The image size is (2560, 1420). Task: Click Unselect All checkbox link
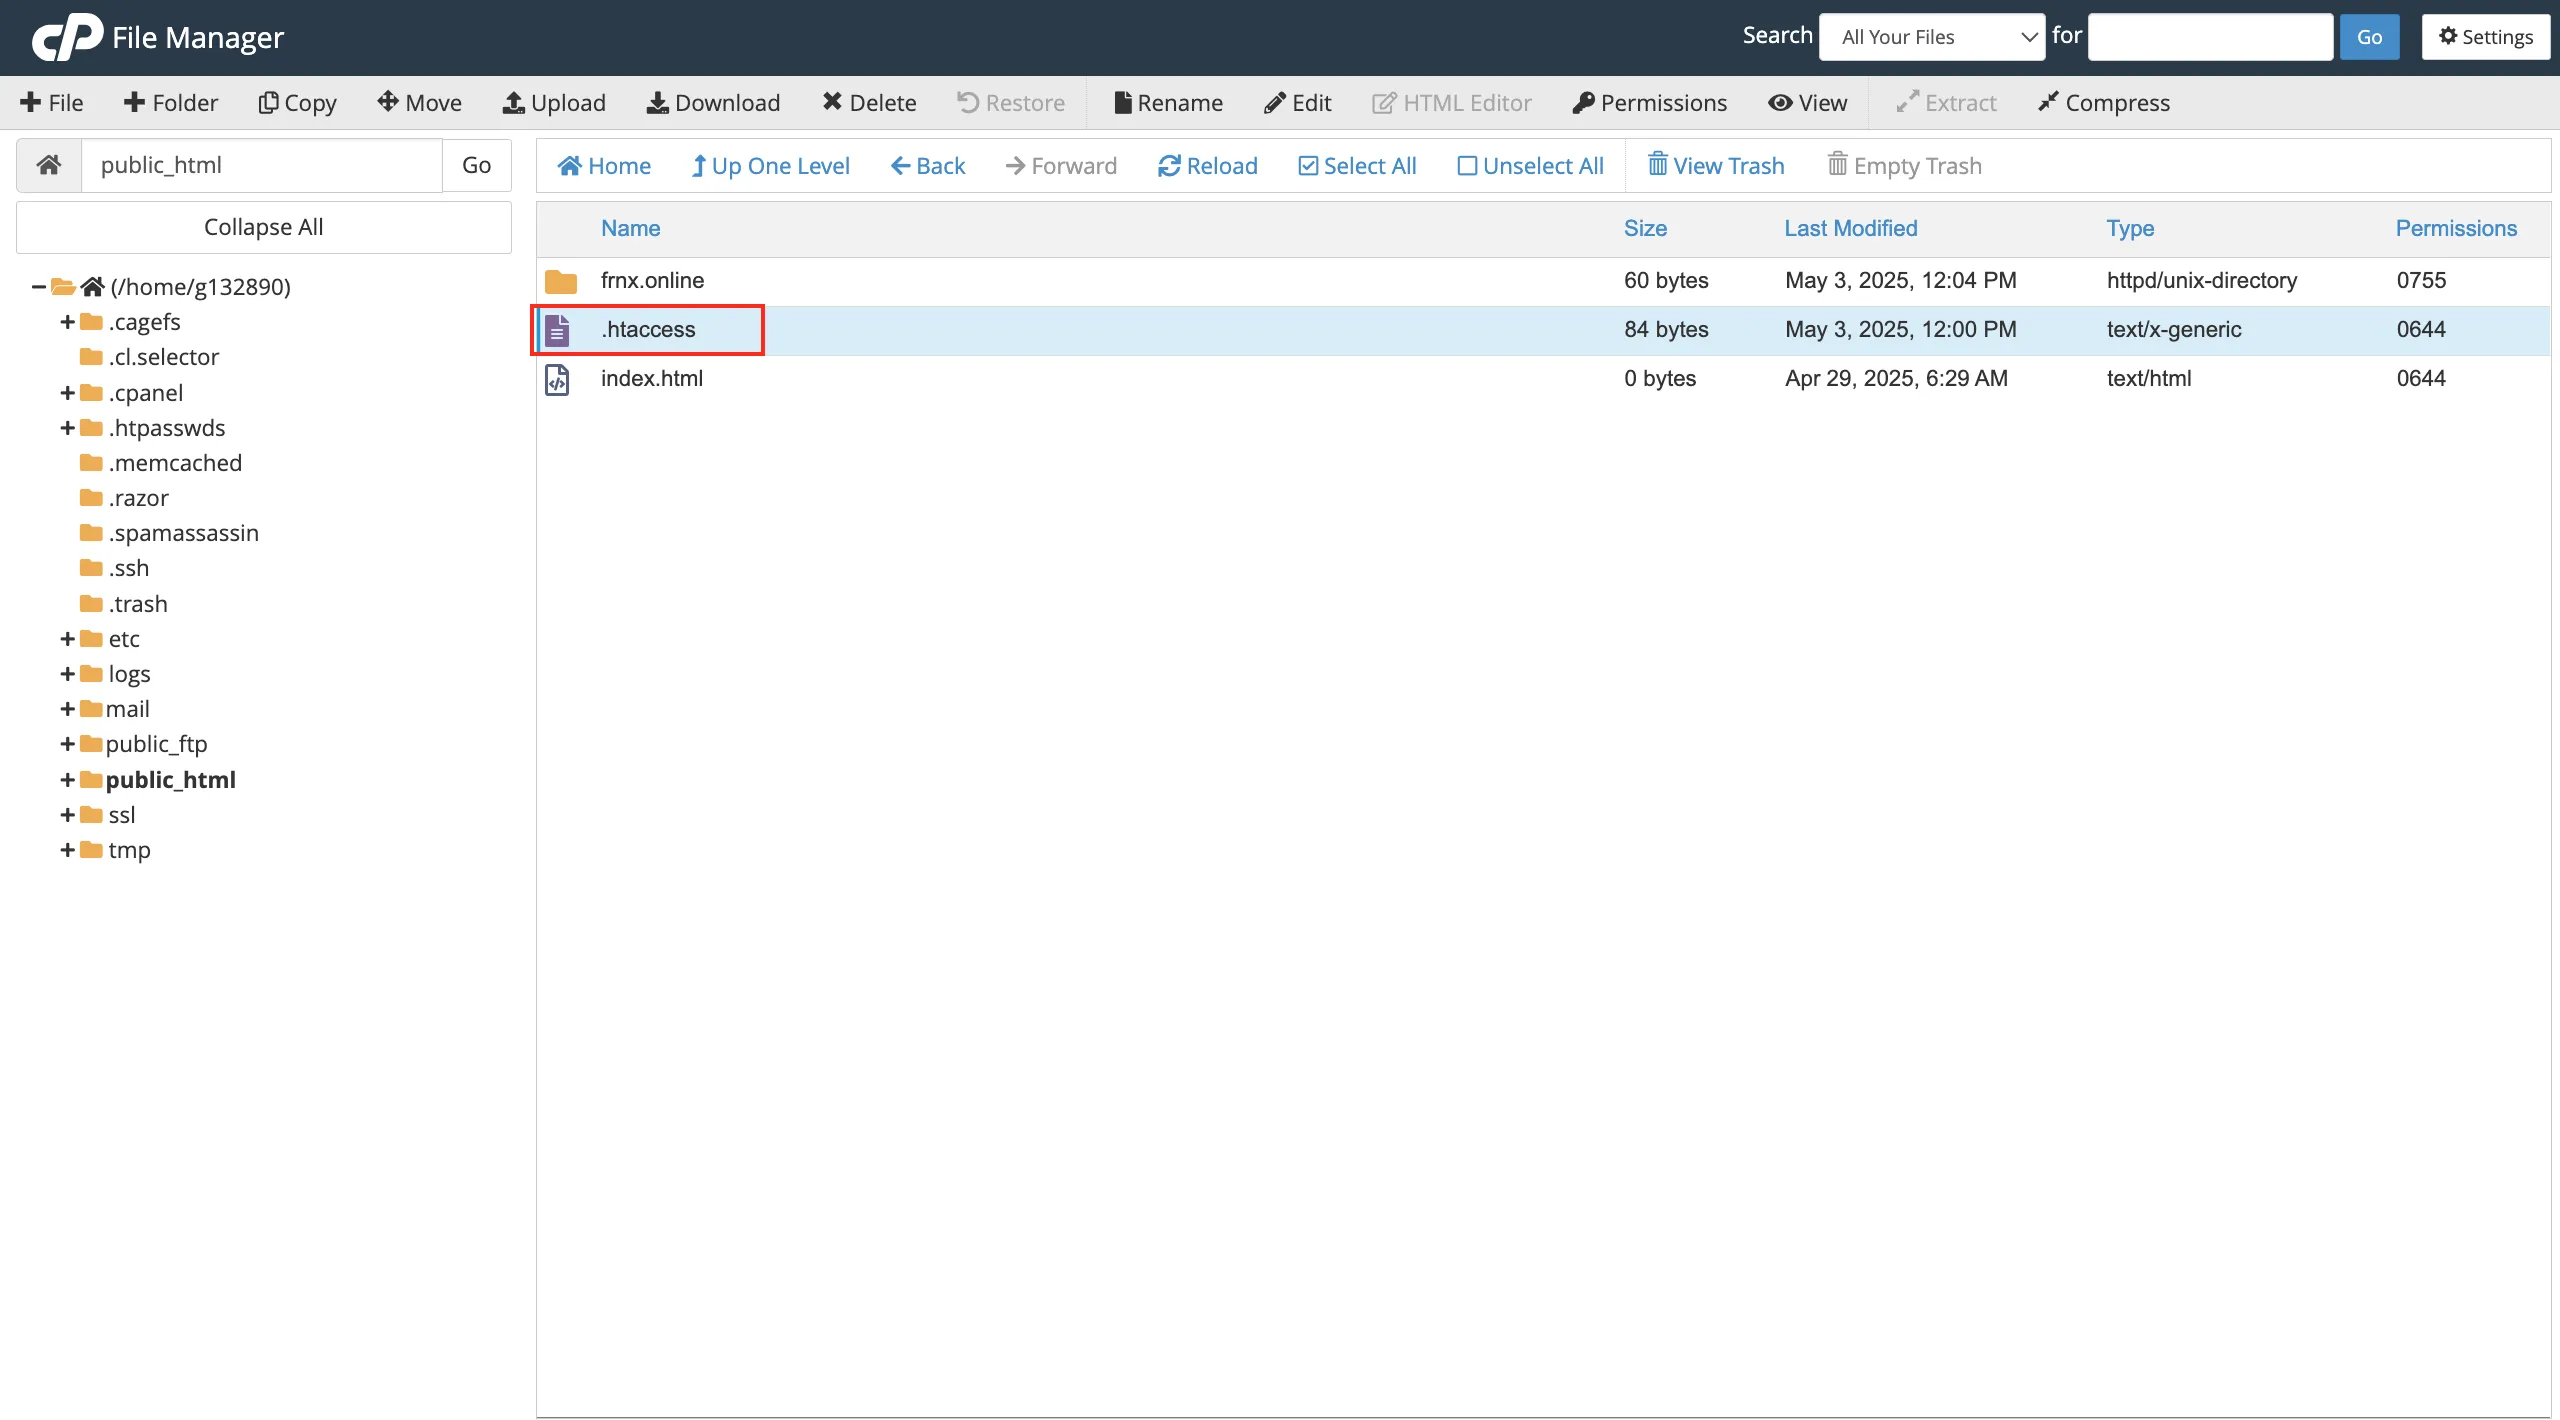coord(1530,166)
